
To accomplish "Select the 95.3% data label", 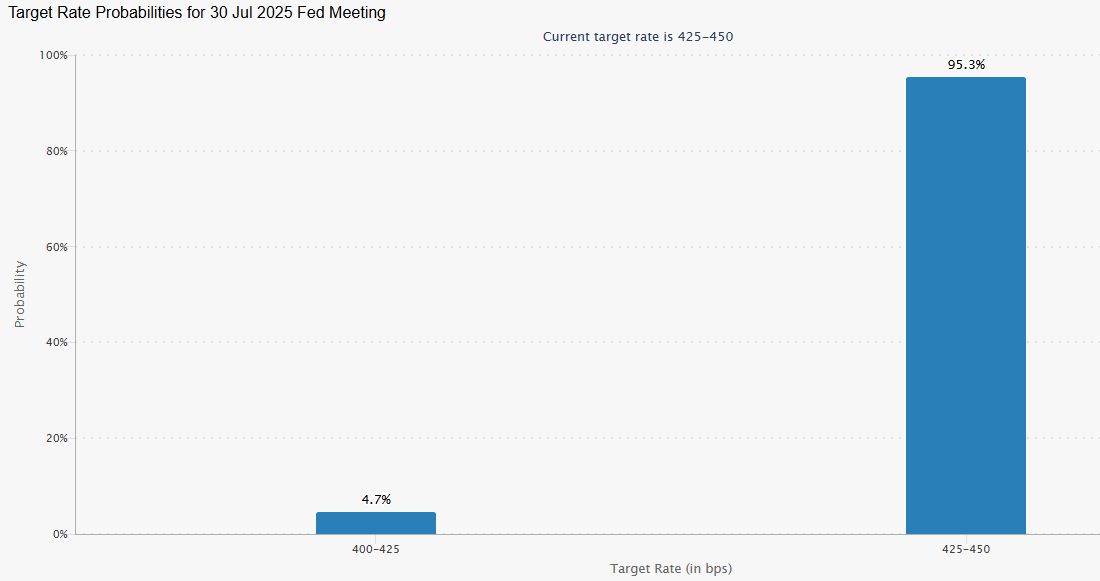I will point(966,65).
